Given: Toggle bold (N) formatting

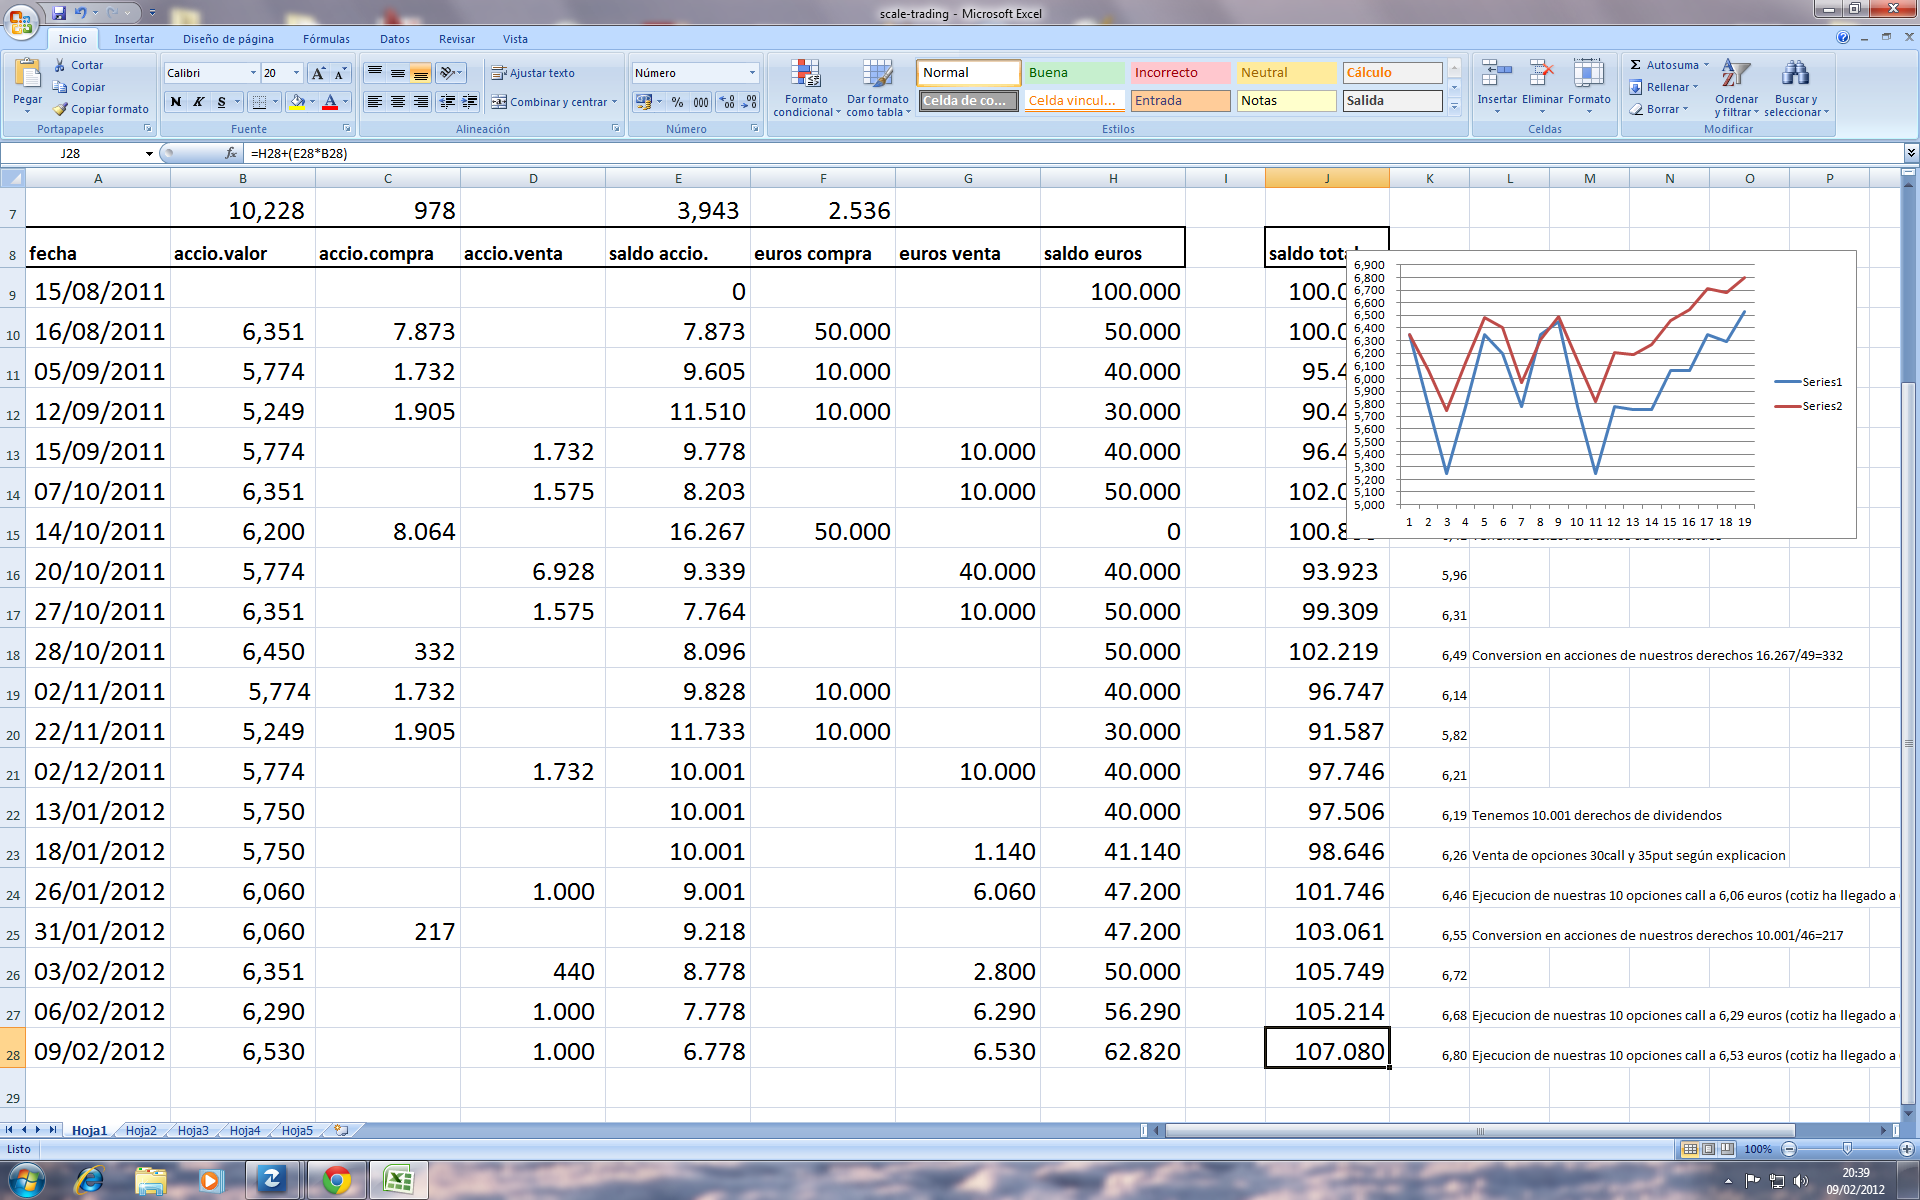Looking at the screenshot, I should click(x=176, y=102).
